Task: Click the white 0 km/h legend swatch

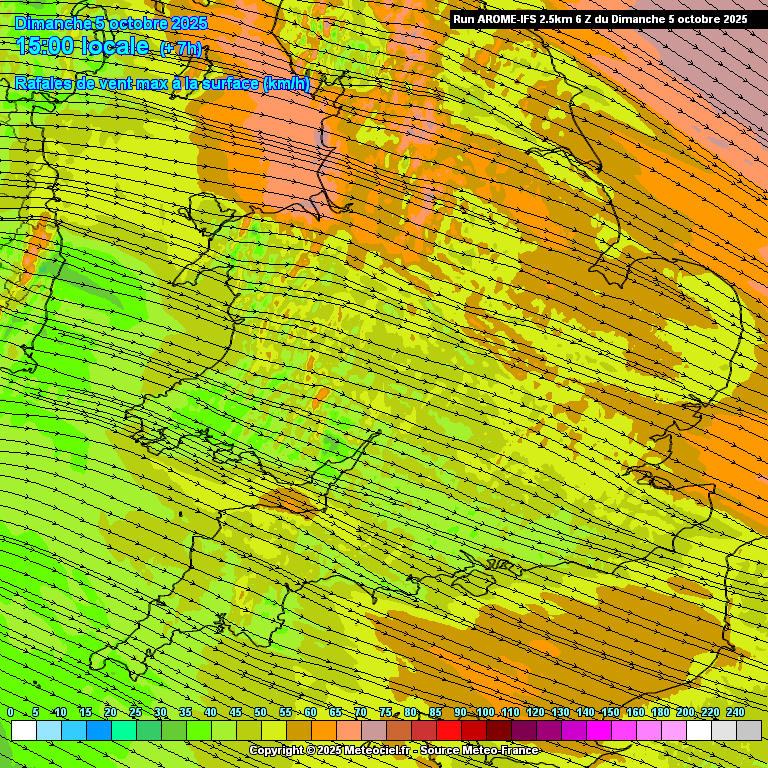Action: [24, 731]
